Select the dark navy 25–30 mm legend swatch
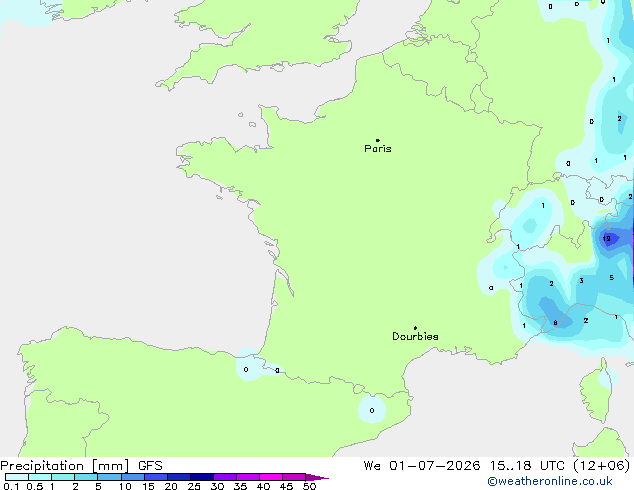 (202, 477)
